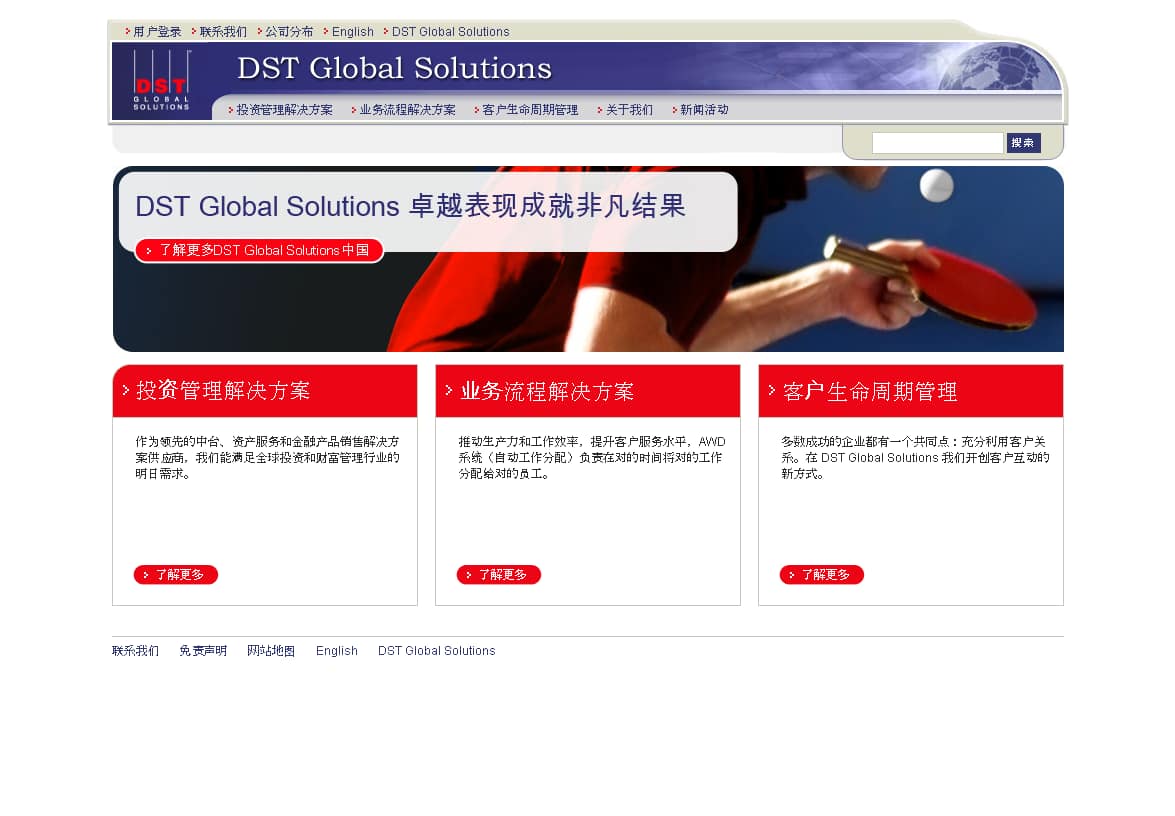The width and height of the screenshot is (1175, 816).
Task: Open 免责声明 disclaimer footer link
Action: [x=203, y=651]
